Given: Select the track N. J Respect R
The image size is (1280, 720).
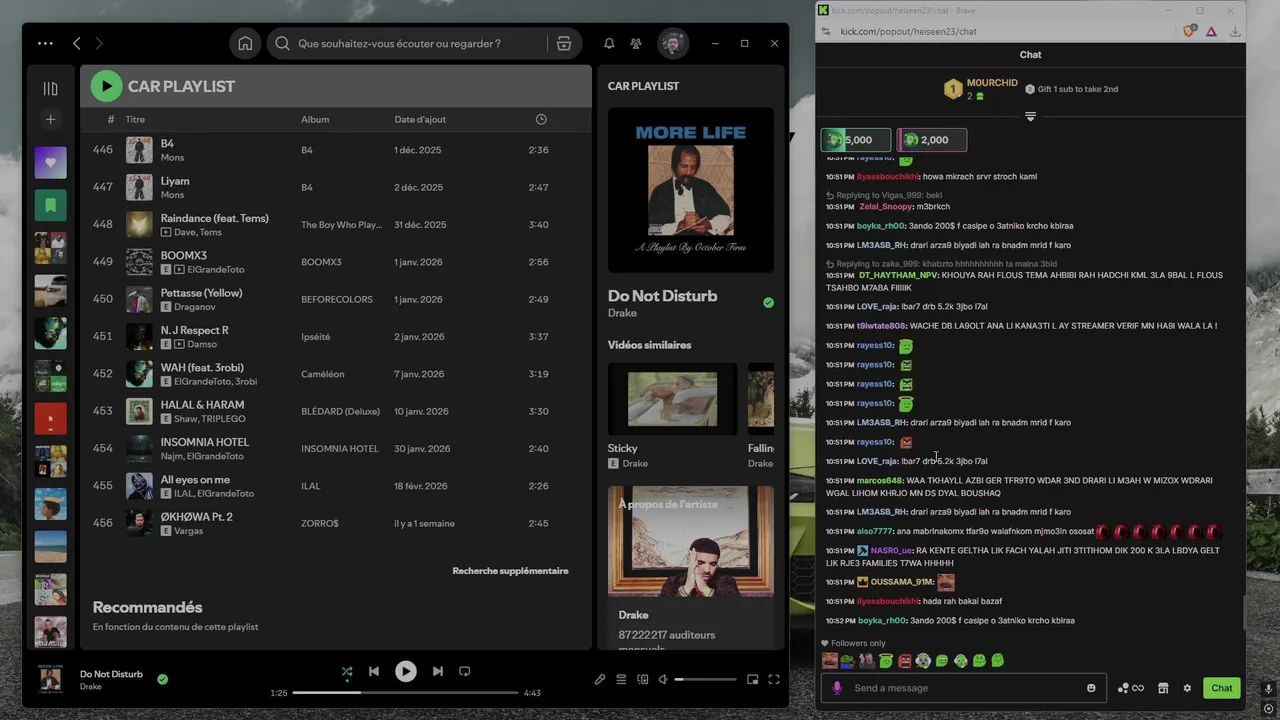Looking at the screenshot, I should 336,337.
